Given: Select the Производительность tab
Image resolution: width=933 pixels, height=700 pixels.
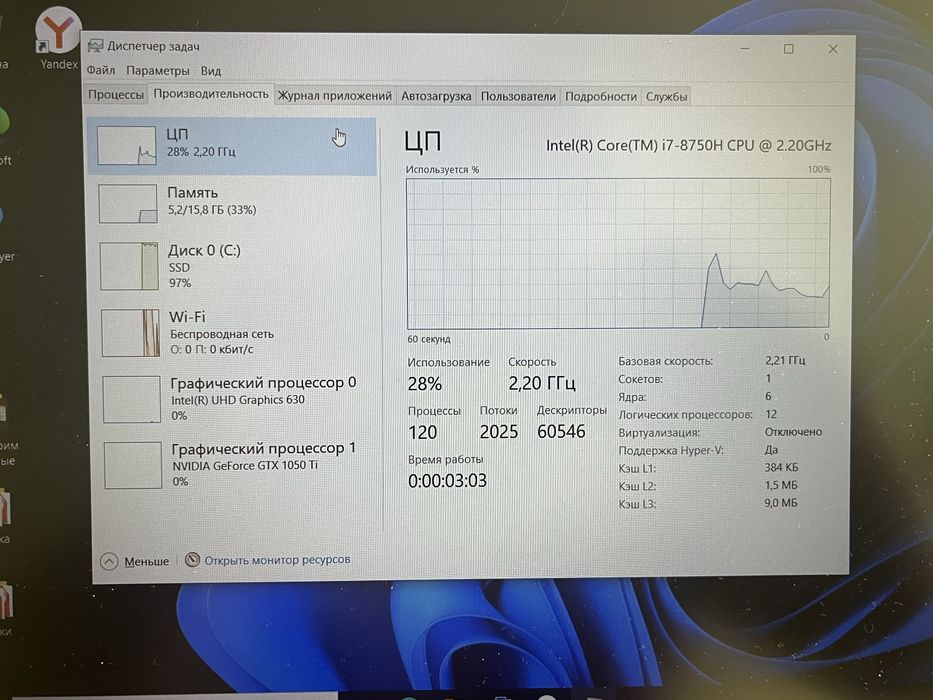Looking at the screenshot, I should point(211,94).
